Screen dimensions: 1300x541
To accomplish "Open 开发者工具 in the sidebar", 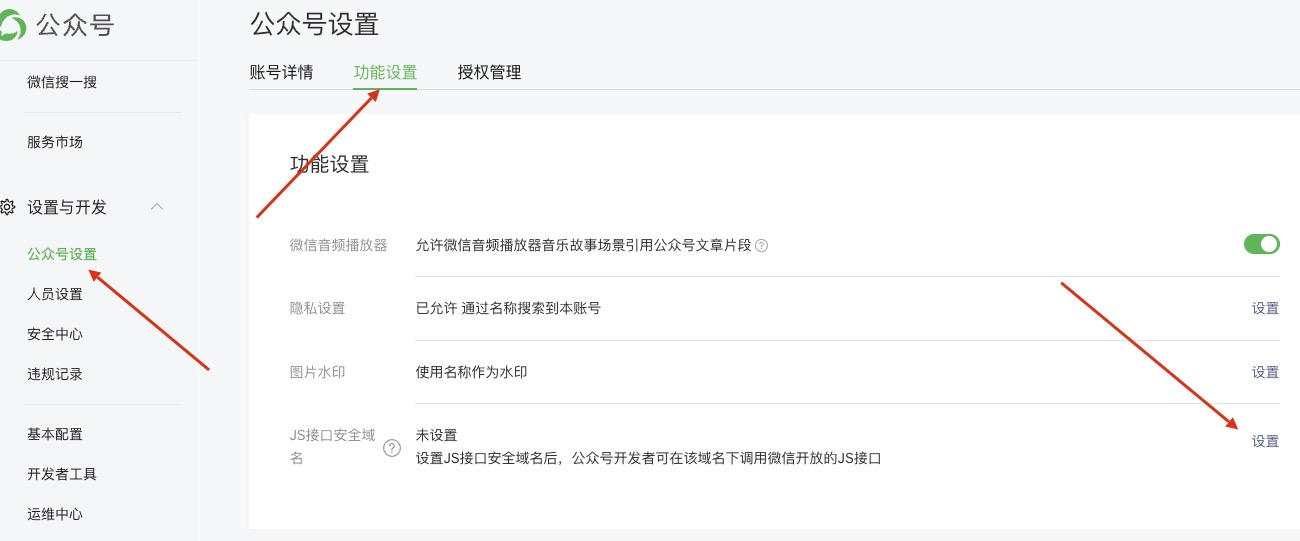I will [62, 474].
